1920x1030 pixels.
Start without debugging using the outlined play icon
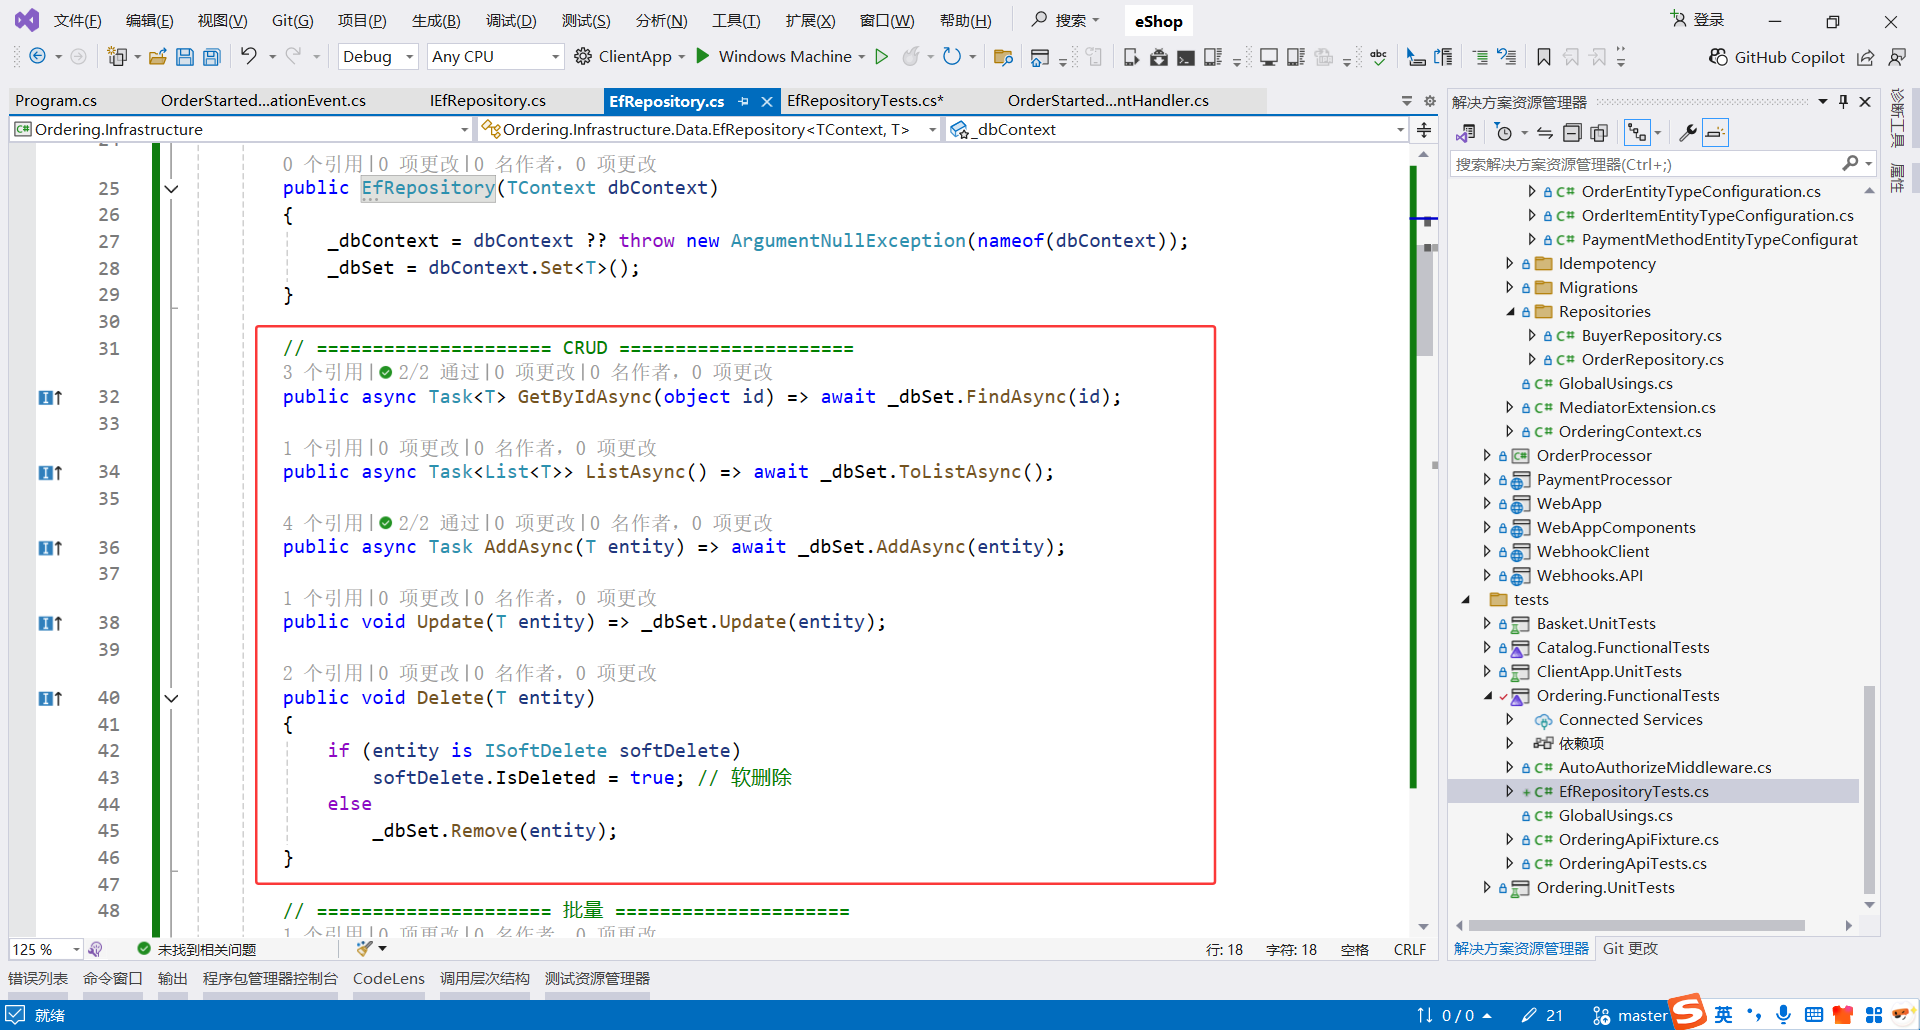click(x=881, y=57)
